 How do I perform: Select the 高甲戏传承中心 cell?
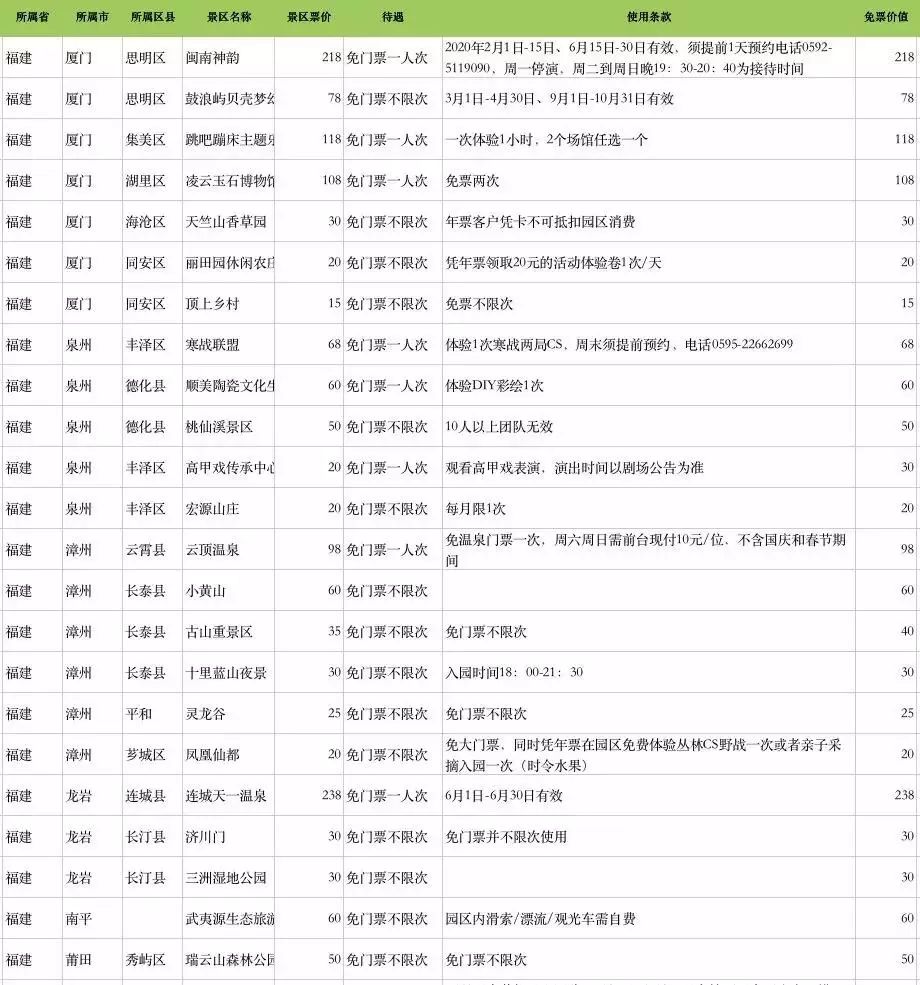(230, 468)
